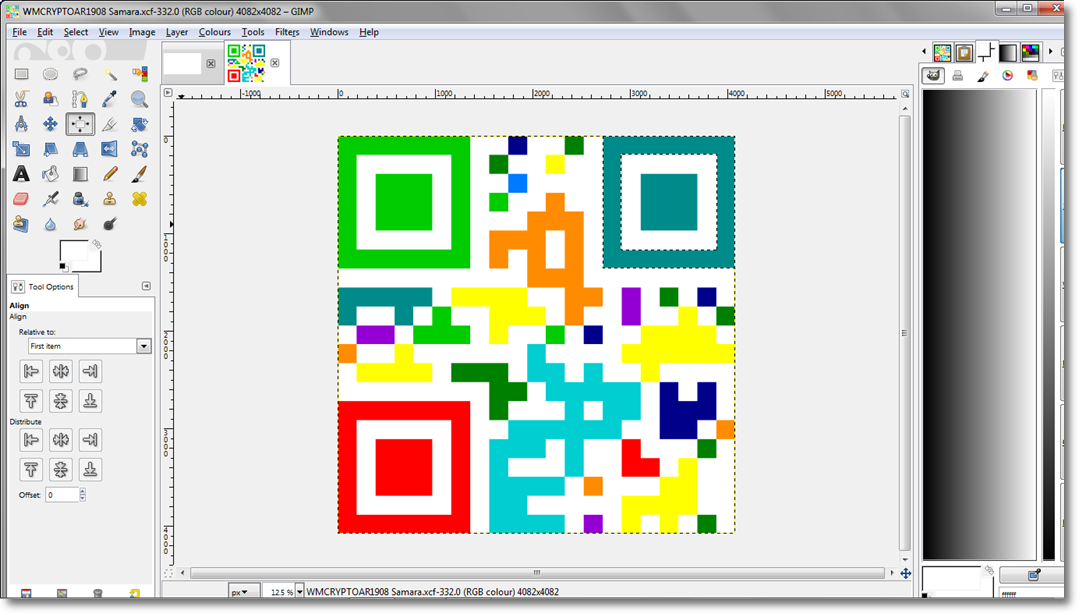Viewport: 1080px width, 615px height.
Task: Select the Zoom magnifier tool
Action: [x=139, y=99]
